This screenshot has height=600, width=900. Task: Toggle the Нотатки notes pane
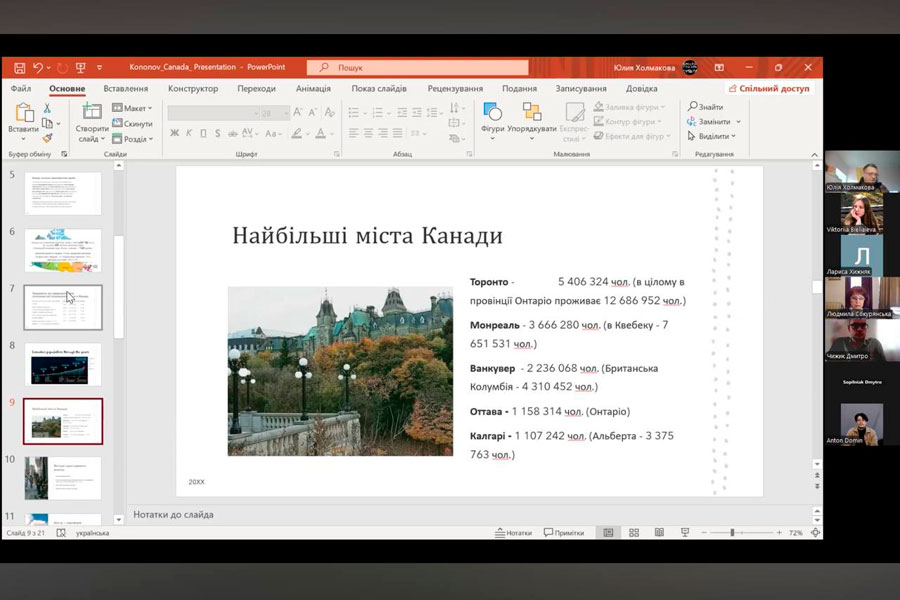[514, 533]
